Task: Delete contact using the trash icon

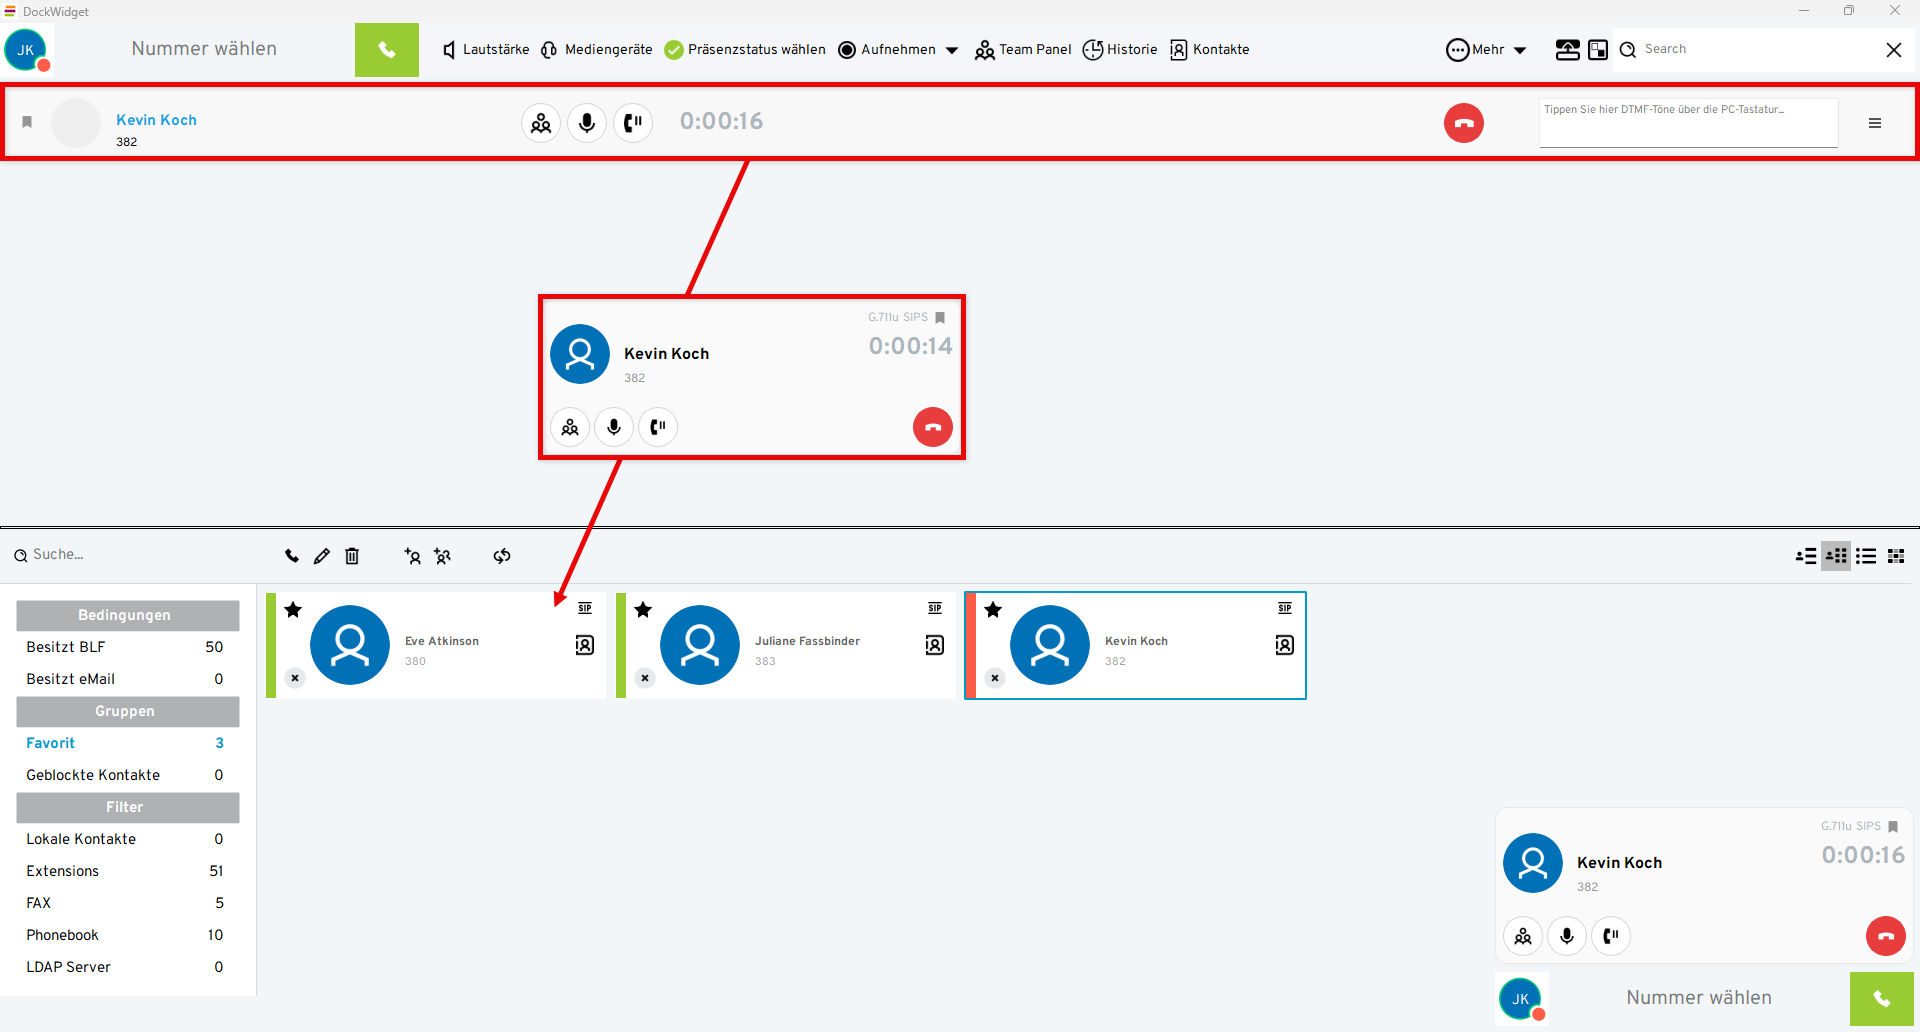Action: pos(352,556)
